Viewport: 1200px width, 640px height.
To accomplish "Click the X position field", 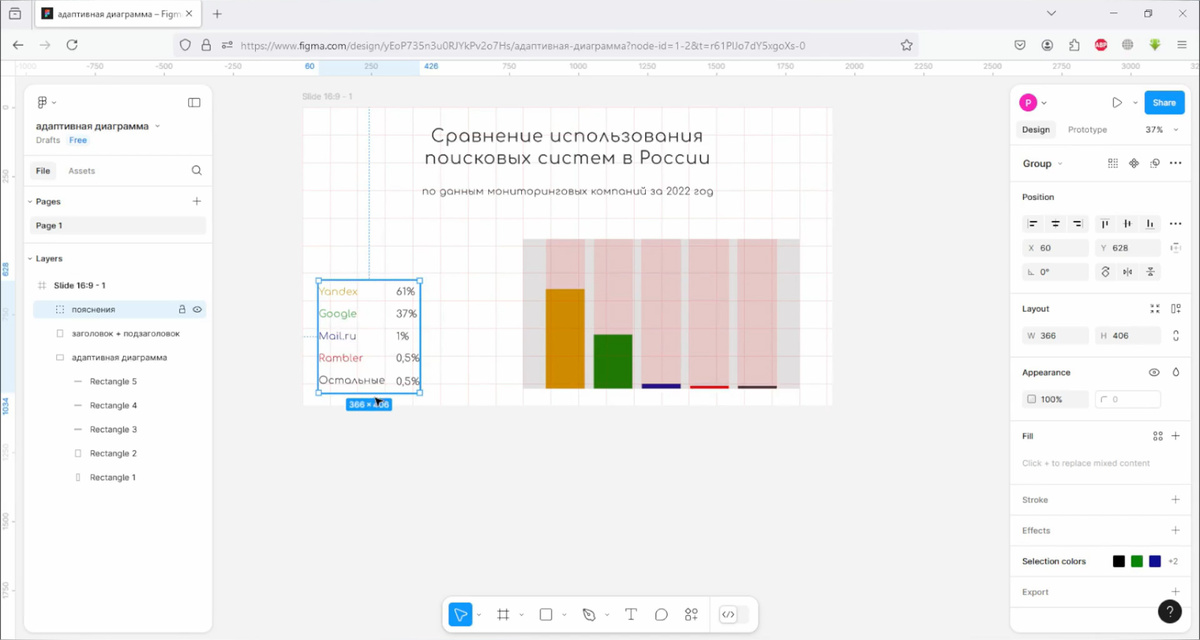I will click(x=1055, y=248).
